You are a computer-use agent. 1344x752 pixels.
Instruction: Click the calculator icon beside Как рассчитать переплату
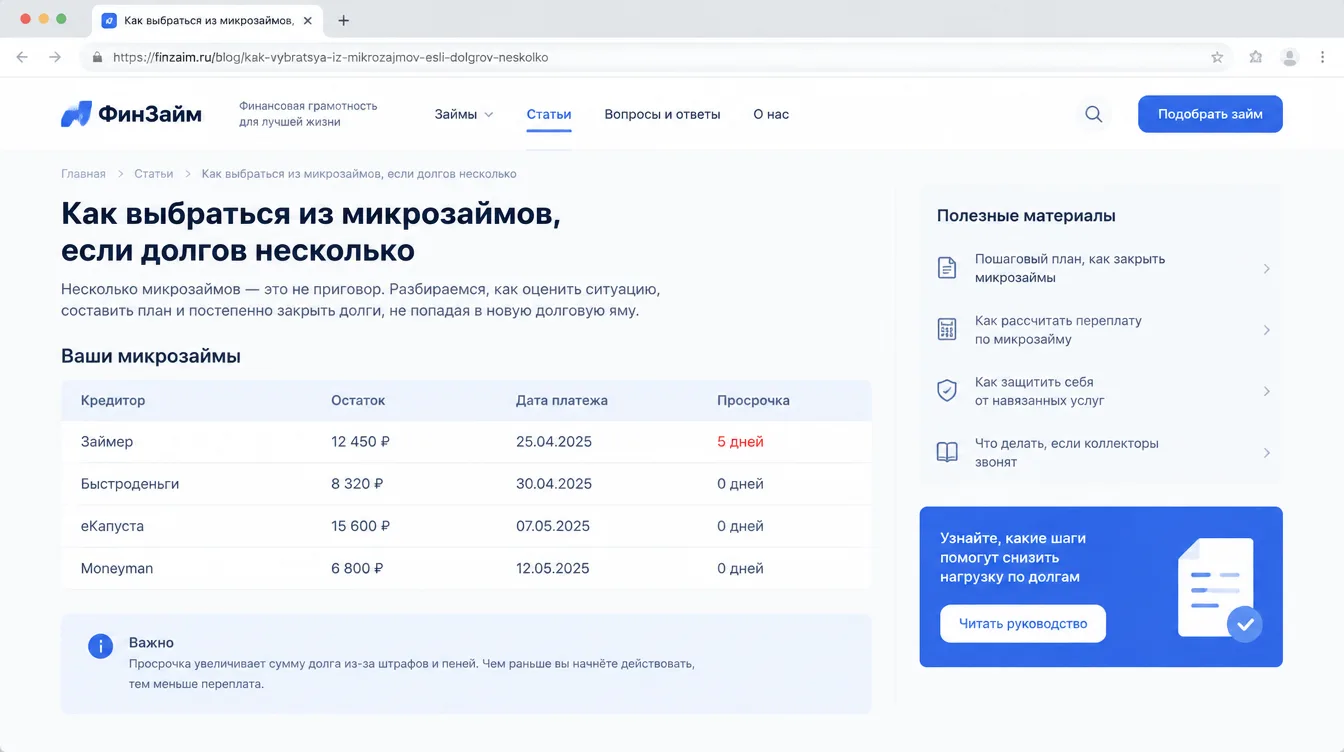point(946,330)
